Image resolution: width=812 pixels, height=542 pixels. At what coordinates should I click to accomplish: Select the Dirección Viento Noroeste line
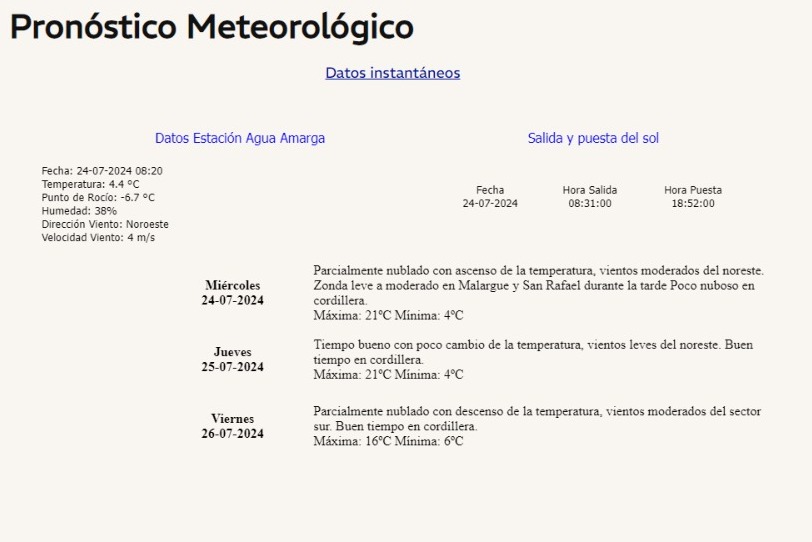(x=105, y=224)
